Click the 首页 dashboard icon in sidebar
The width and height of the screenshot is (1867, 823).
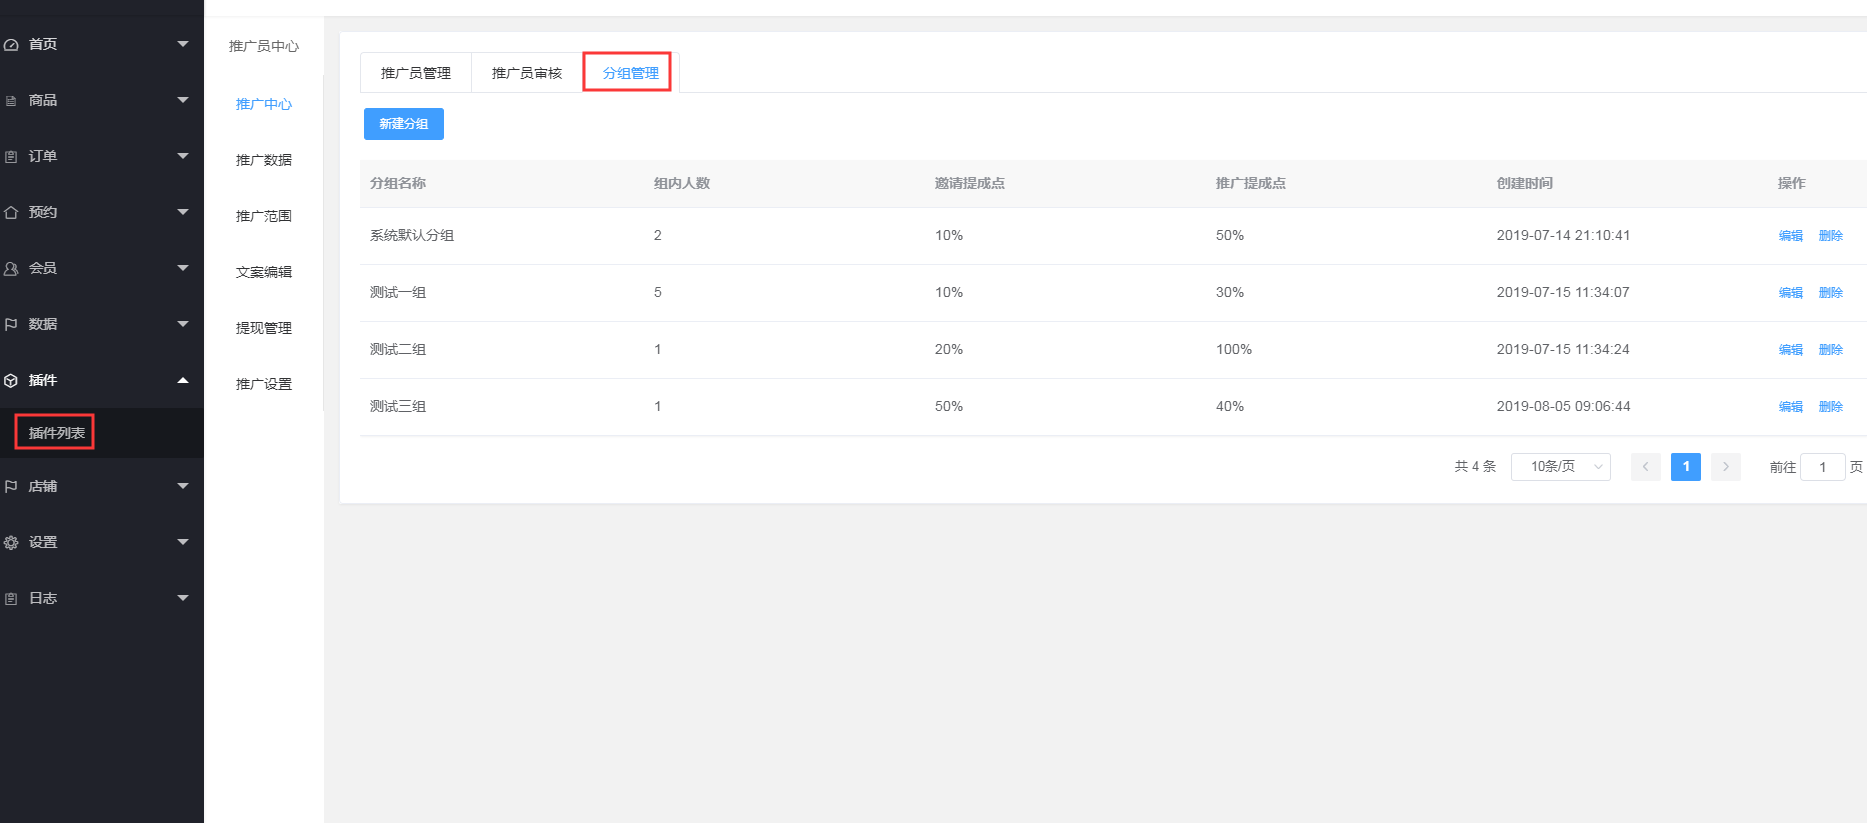click(11, 45)
